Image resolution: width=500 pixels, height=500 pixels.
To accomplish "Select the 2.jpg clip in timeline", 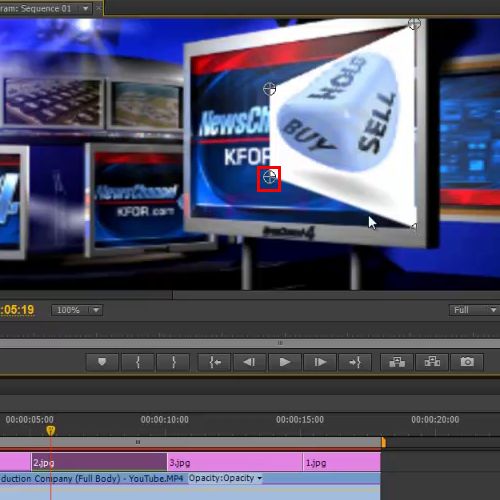I will pos(99,462).
